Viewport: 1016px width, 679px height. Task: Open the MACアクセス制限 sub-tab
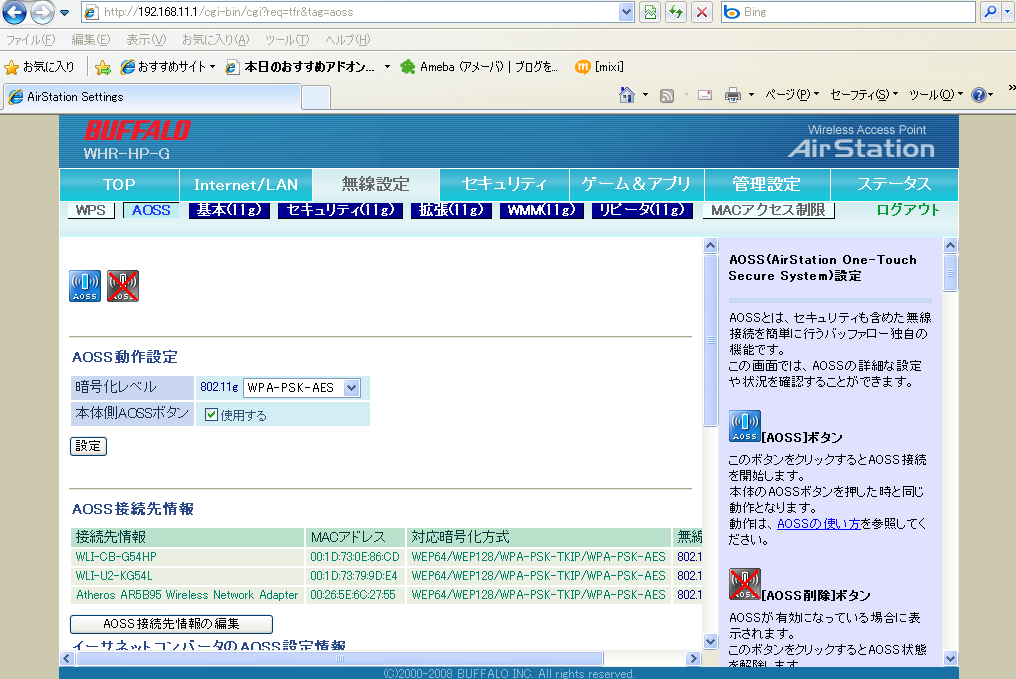(768, 211)
